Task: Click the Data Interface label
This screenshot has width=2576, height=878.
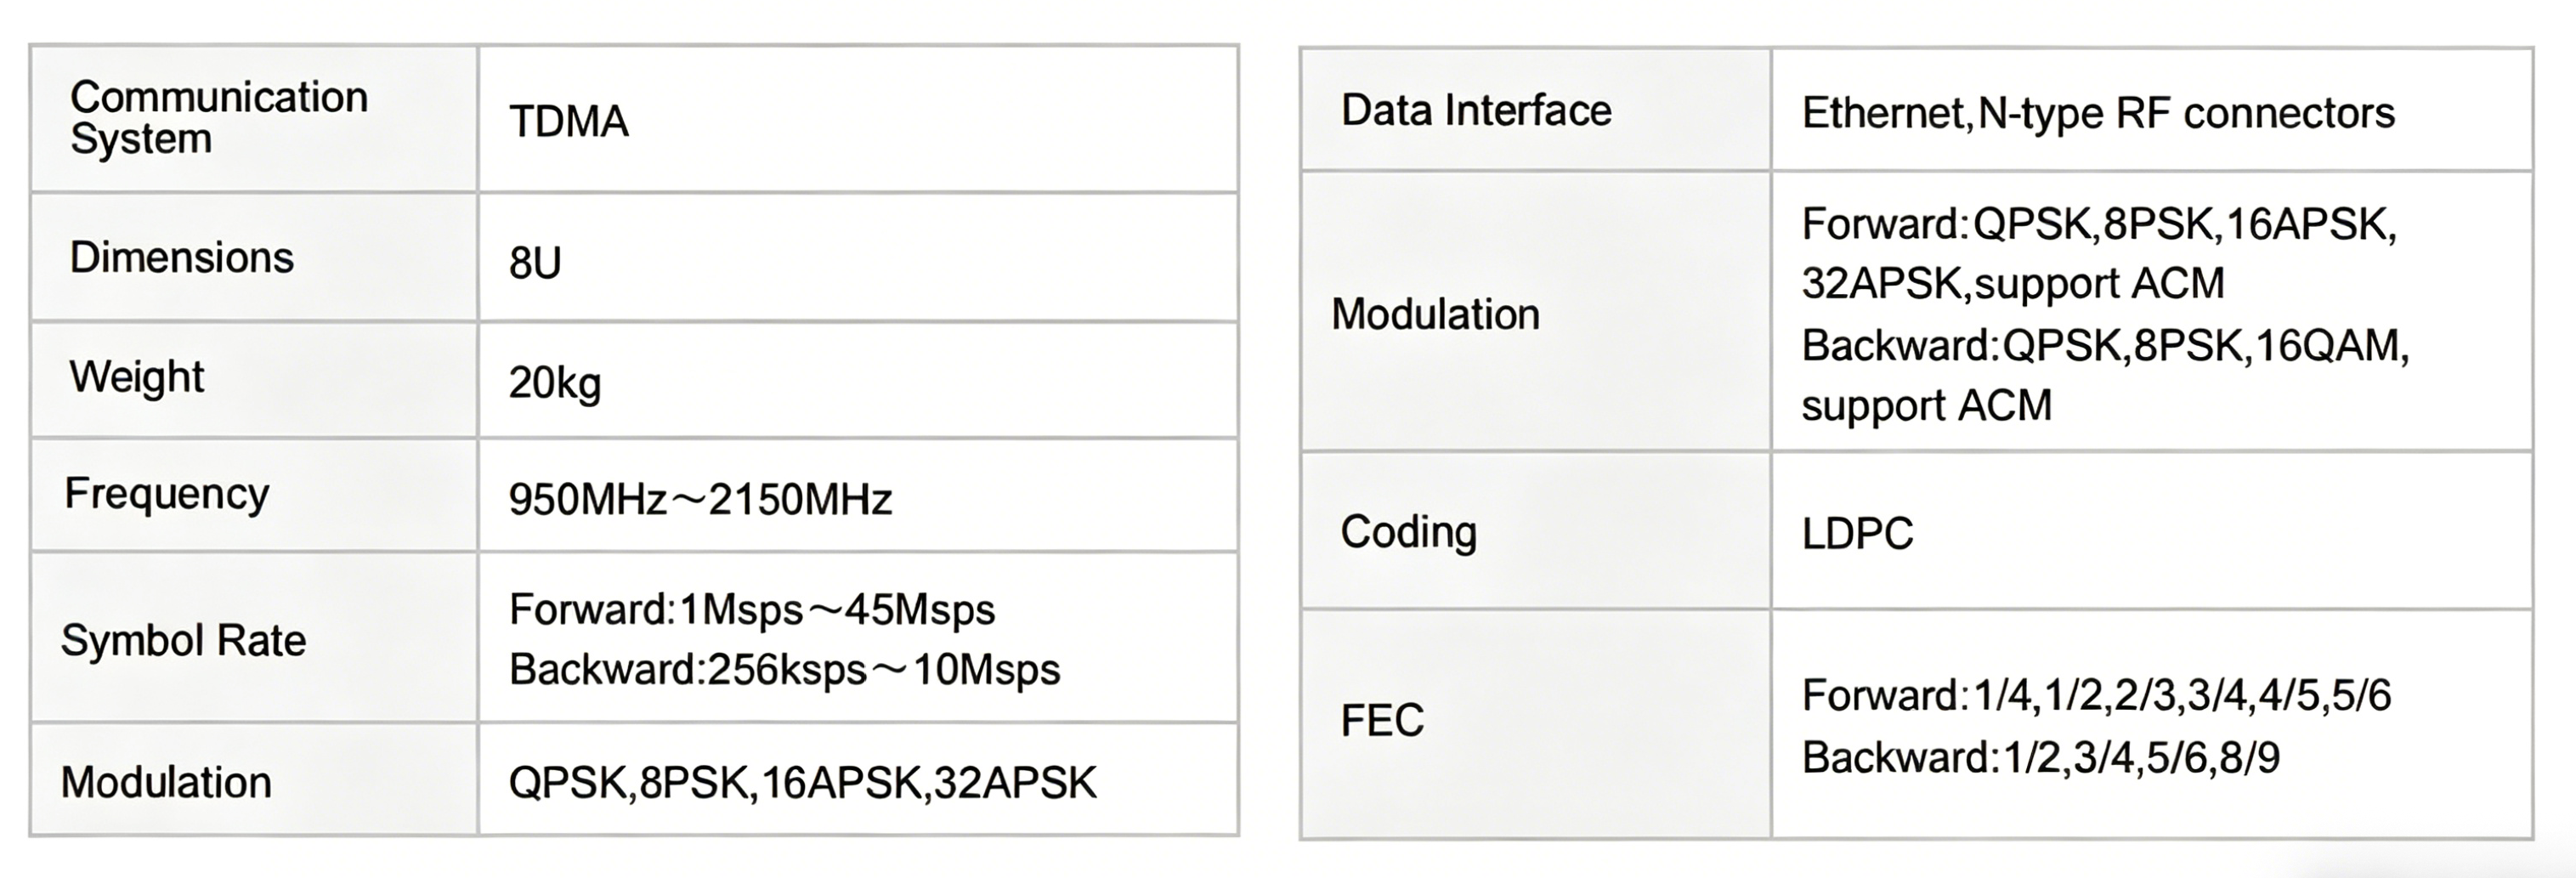Action: 1476,110
